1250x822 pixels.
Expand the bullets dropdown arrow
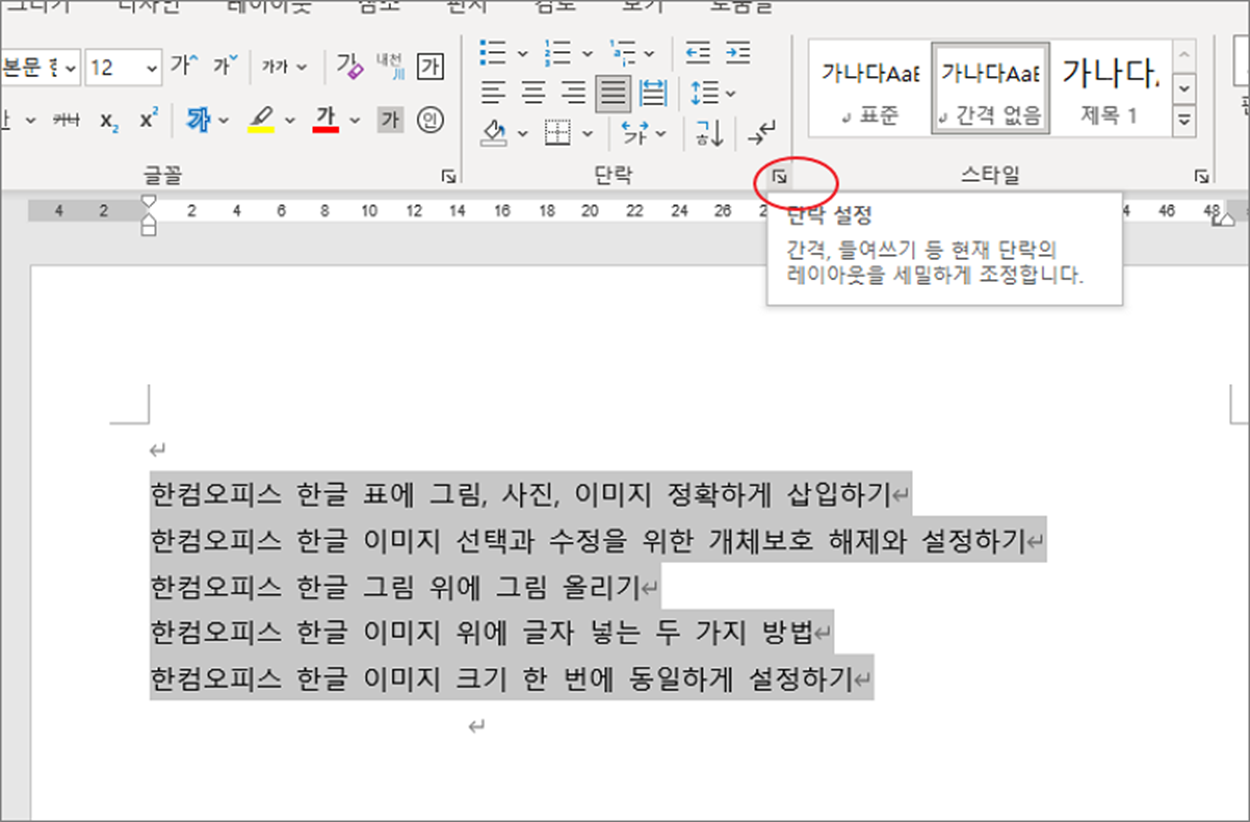(521, 53)
